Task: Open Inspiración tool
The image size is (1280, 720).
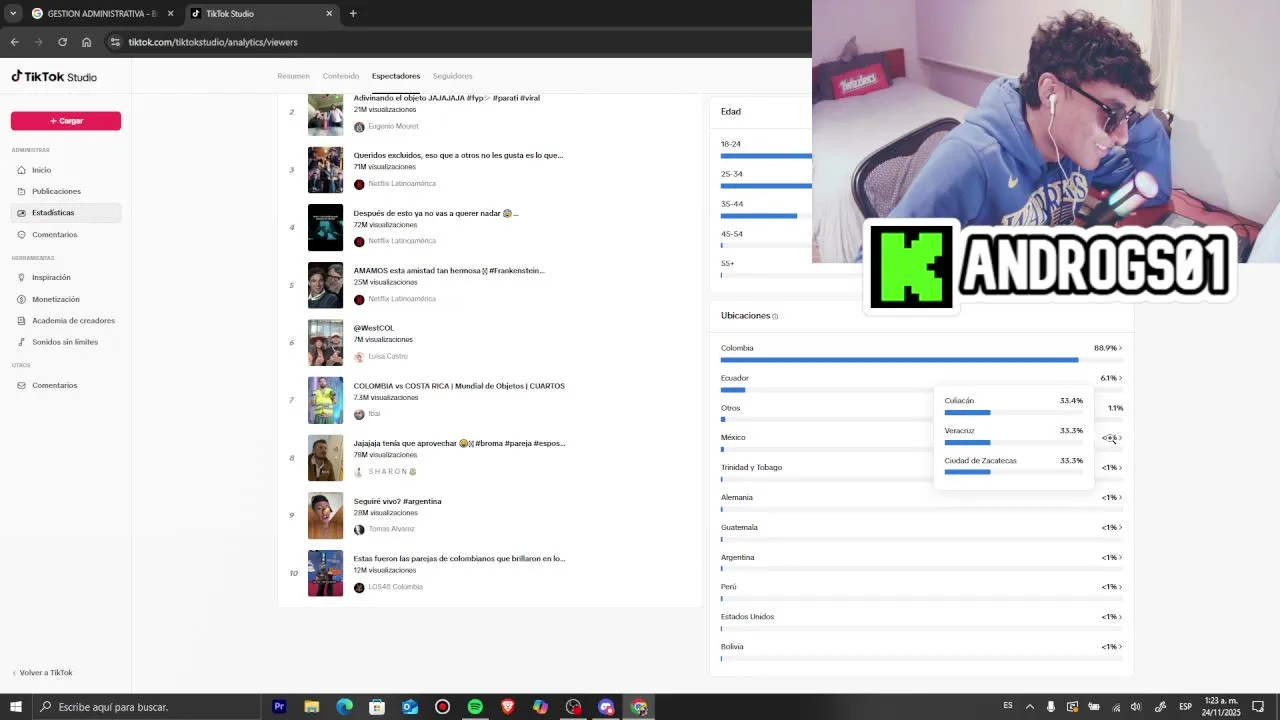Action: click(65, 277)
